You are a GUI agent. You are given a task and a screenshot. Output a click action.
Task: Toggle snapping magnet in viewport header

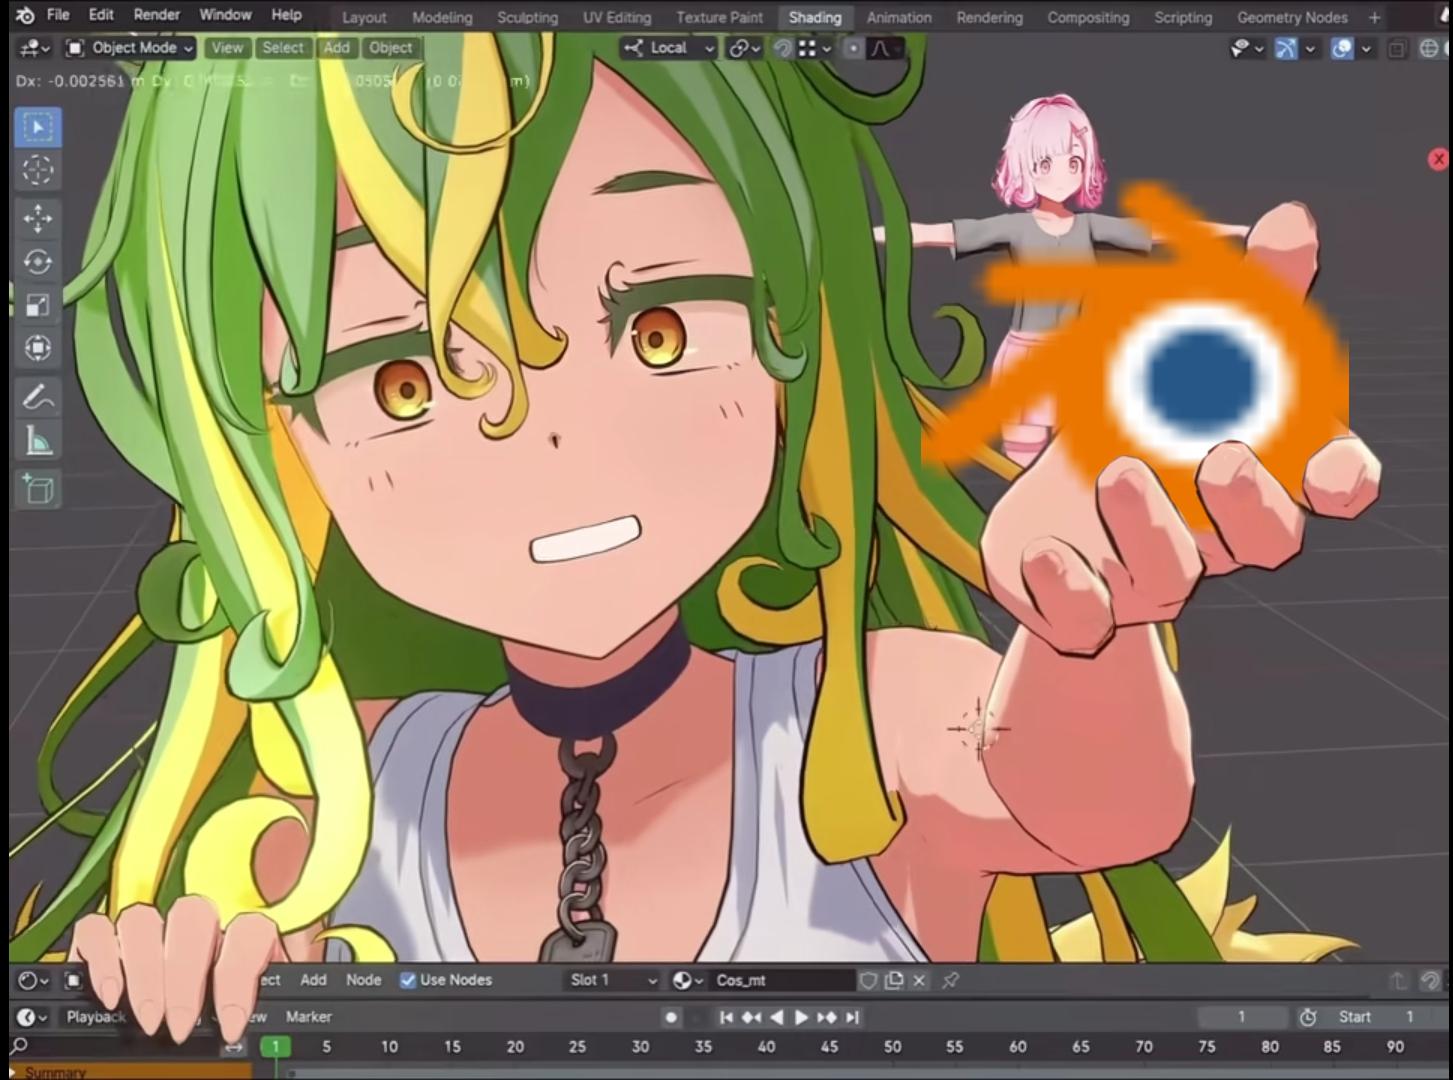(x=783, y=48)
